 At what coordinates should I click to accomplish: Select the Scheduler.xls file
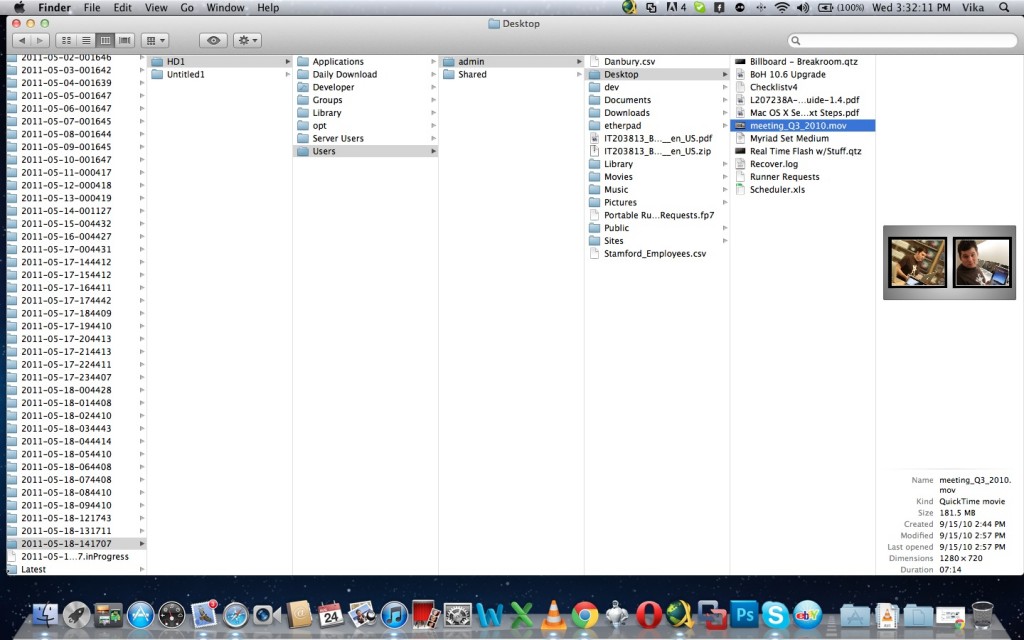pos(777,189)
